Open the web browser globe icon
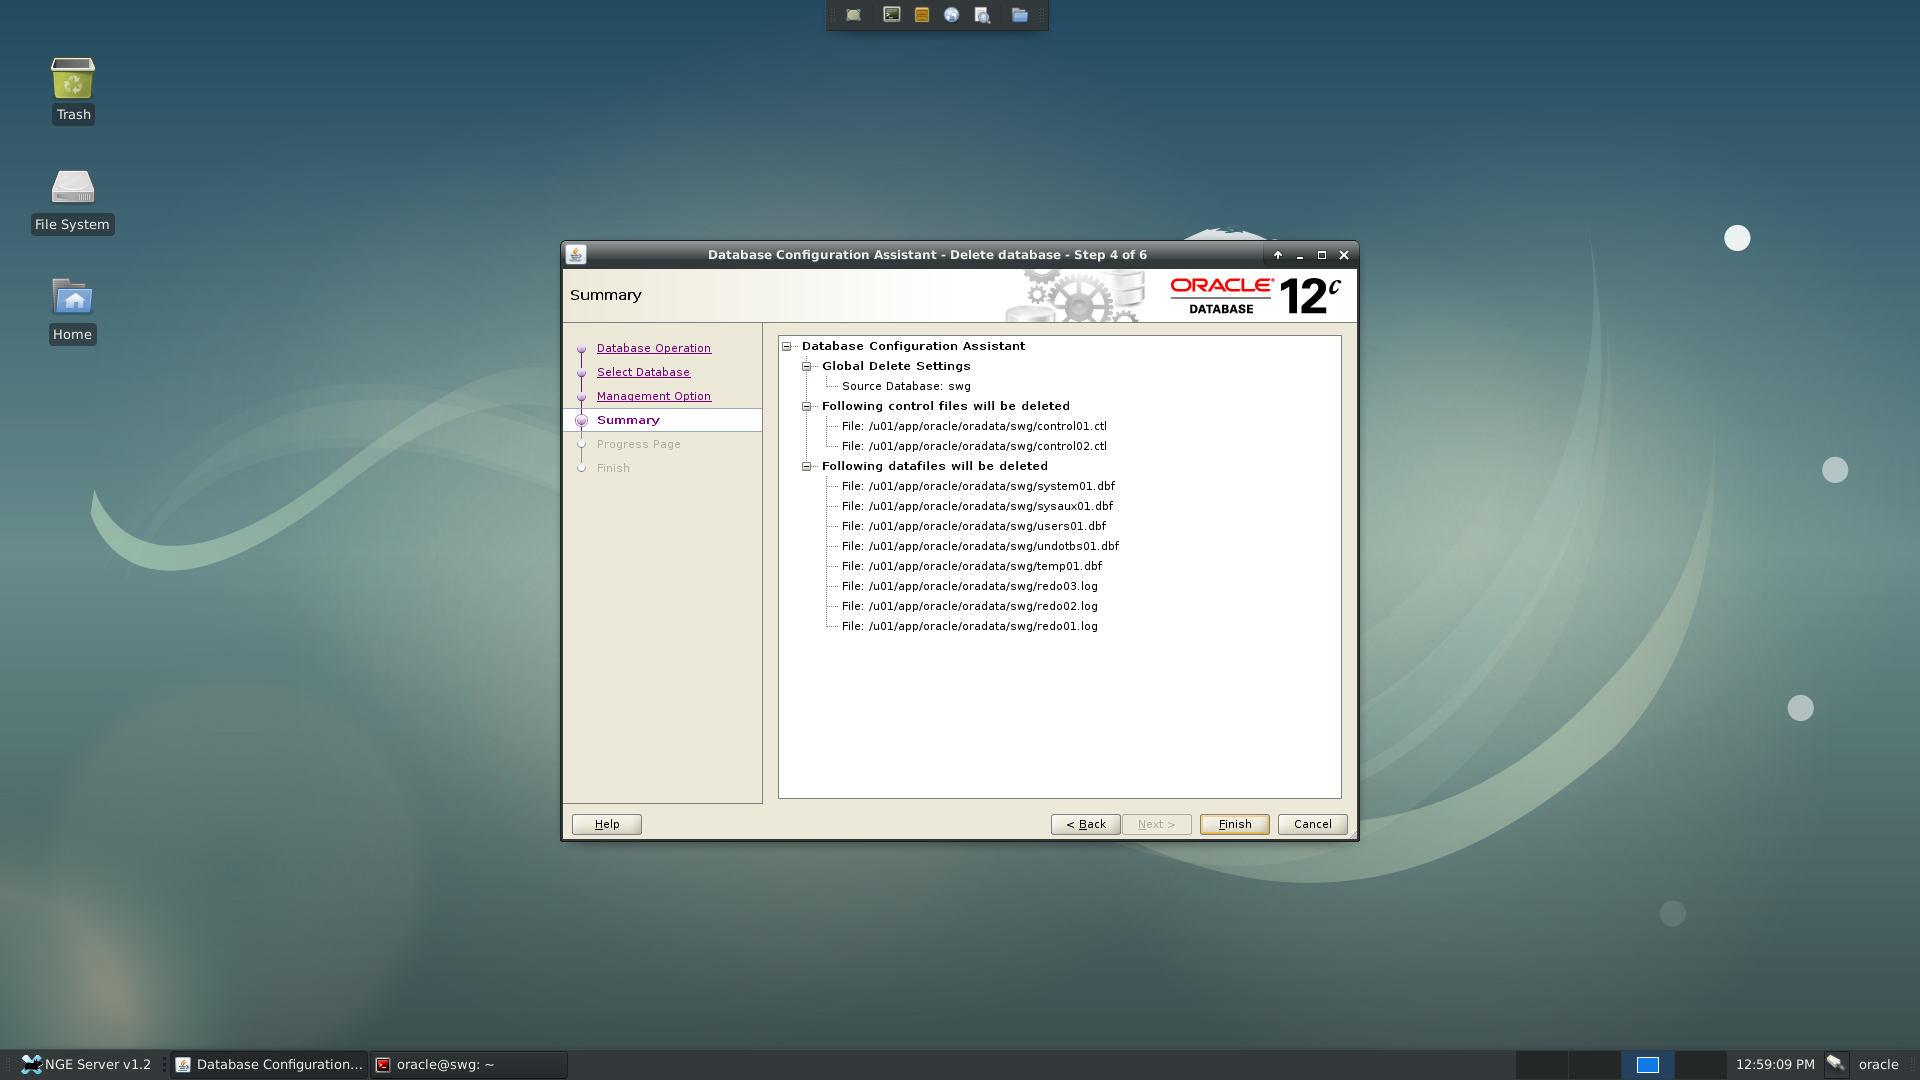Viewport: 1920px width, 1080px height. (952, 15)
